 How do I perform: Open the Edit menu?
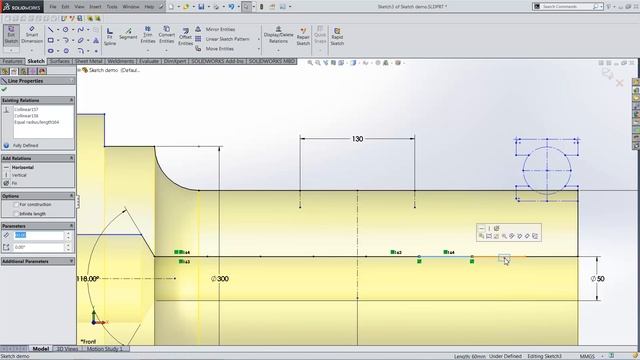click(x=65, y=7)
